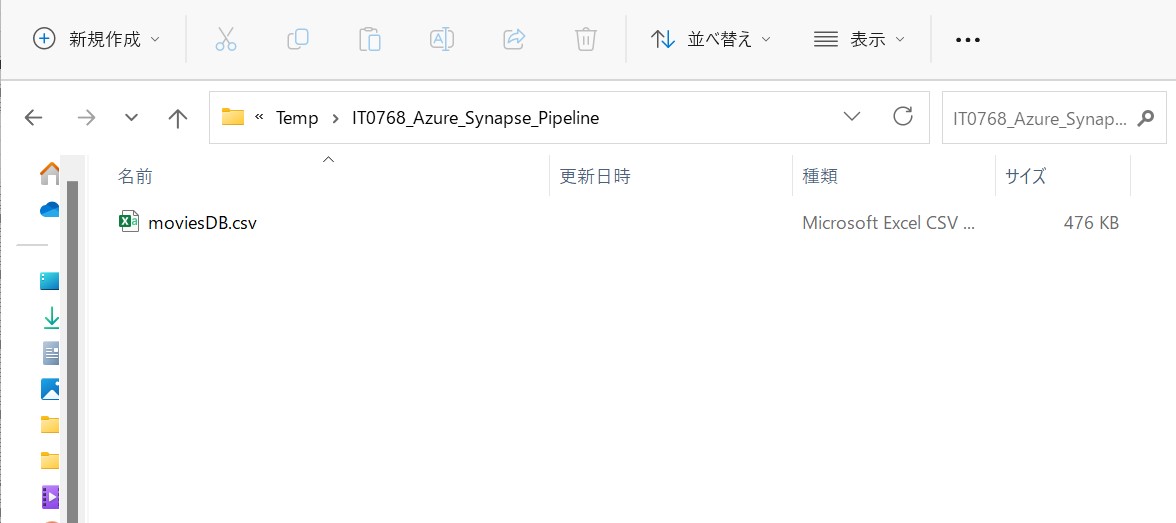Go up one folder level arrow

coord(178,118)
